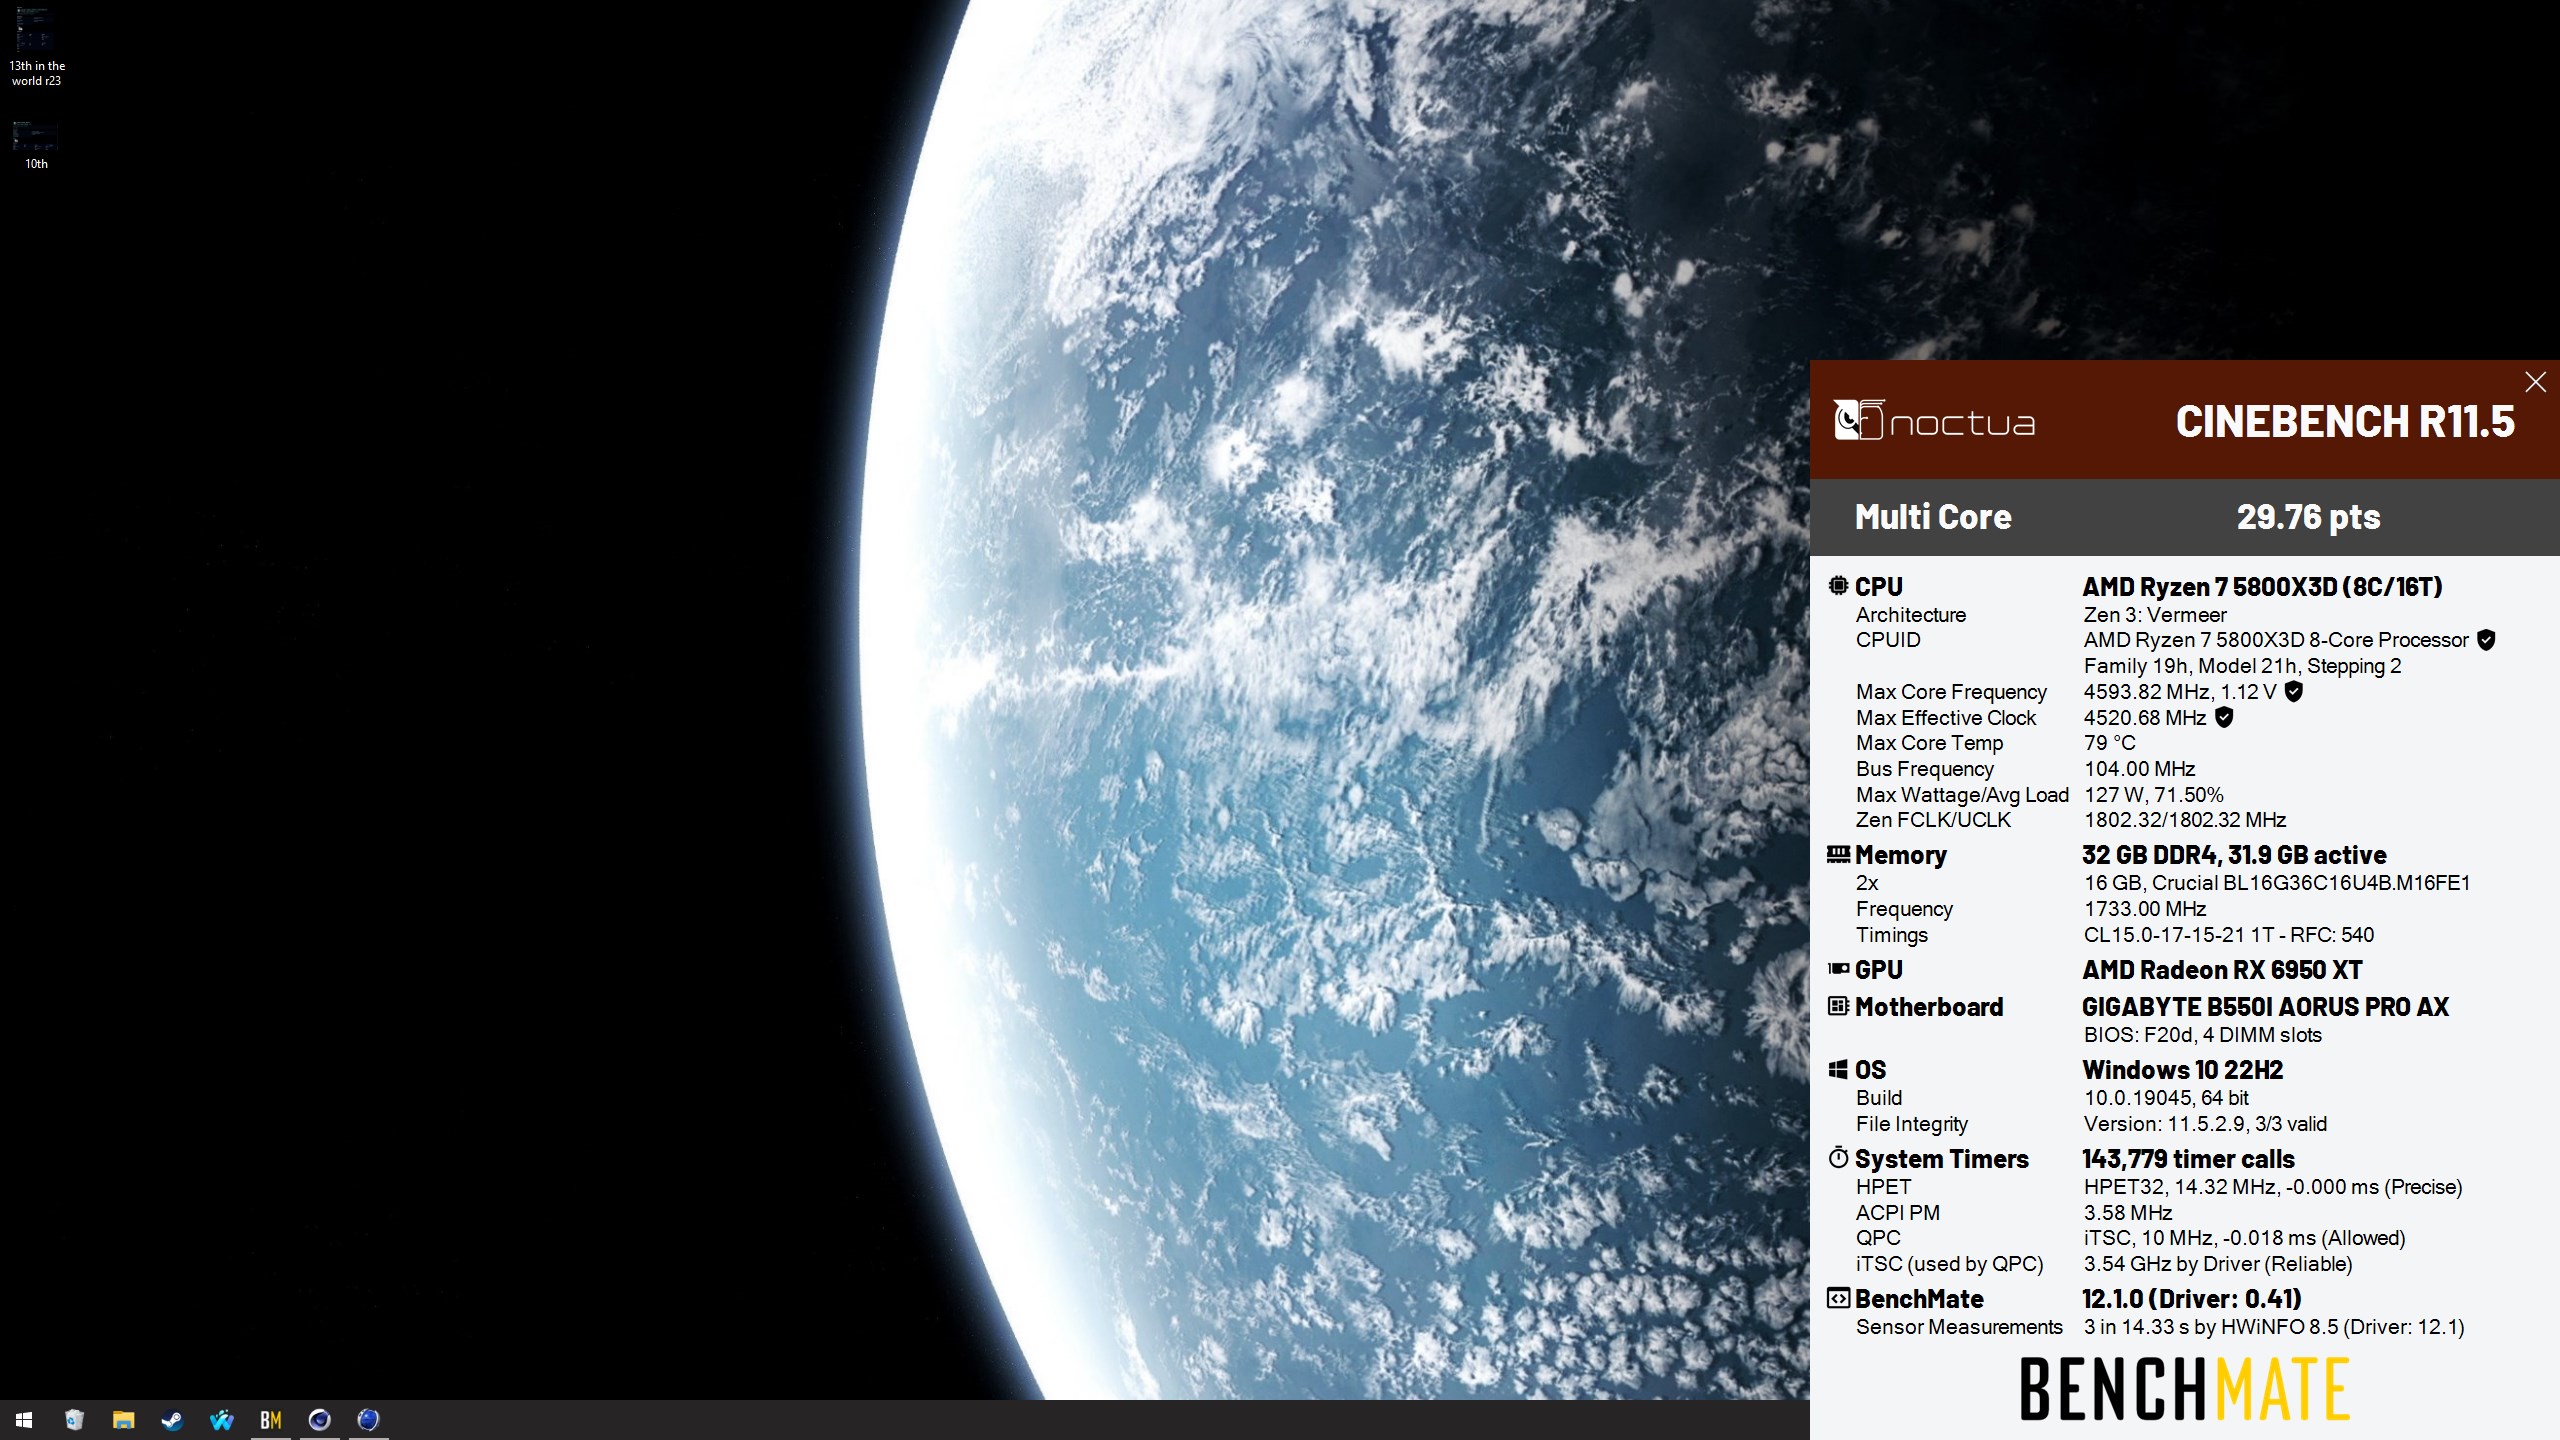The height and width of the screenshot is (1440, 2560).
Task: Click the Noctua owl logo
Action: [x=1859, y=420]
